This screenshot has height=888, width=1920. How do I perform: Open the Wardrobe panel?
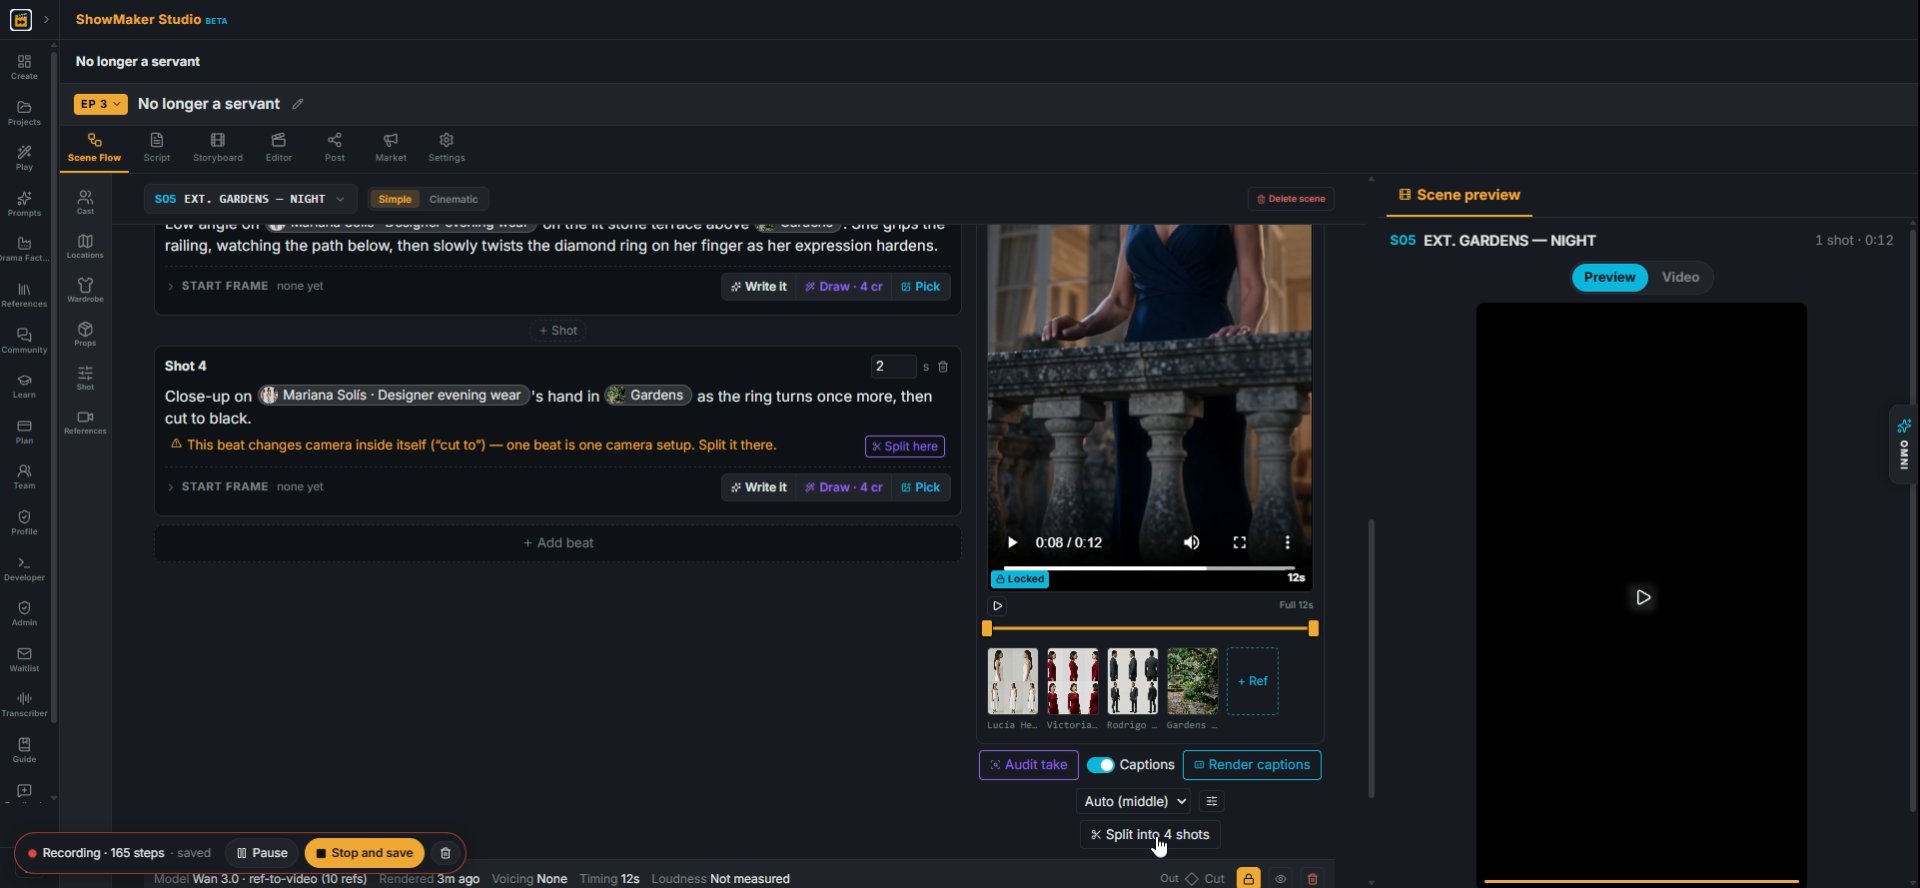point(85,290)
